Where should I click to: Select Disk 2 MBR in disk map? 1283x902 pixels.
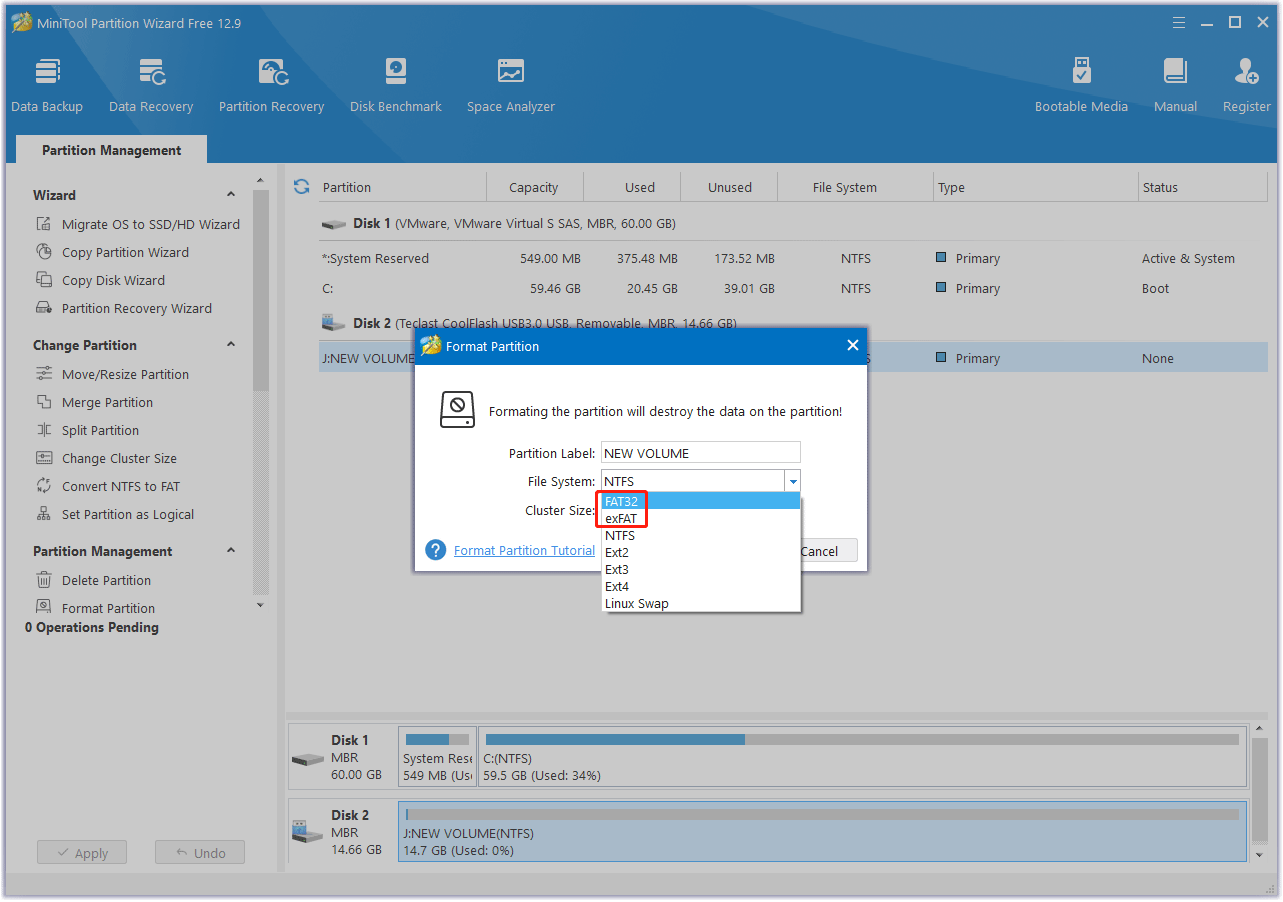343,832
